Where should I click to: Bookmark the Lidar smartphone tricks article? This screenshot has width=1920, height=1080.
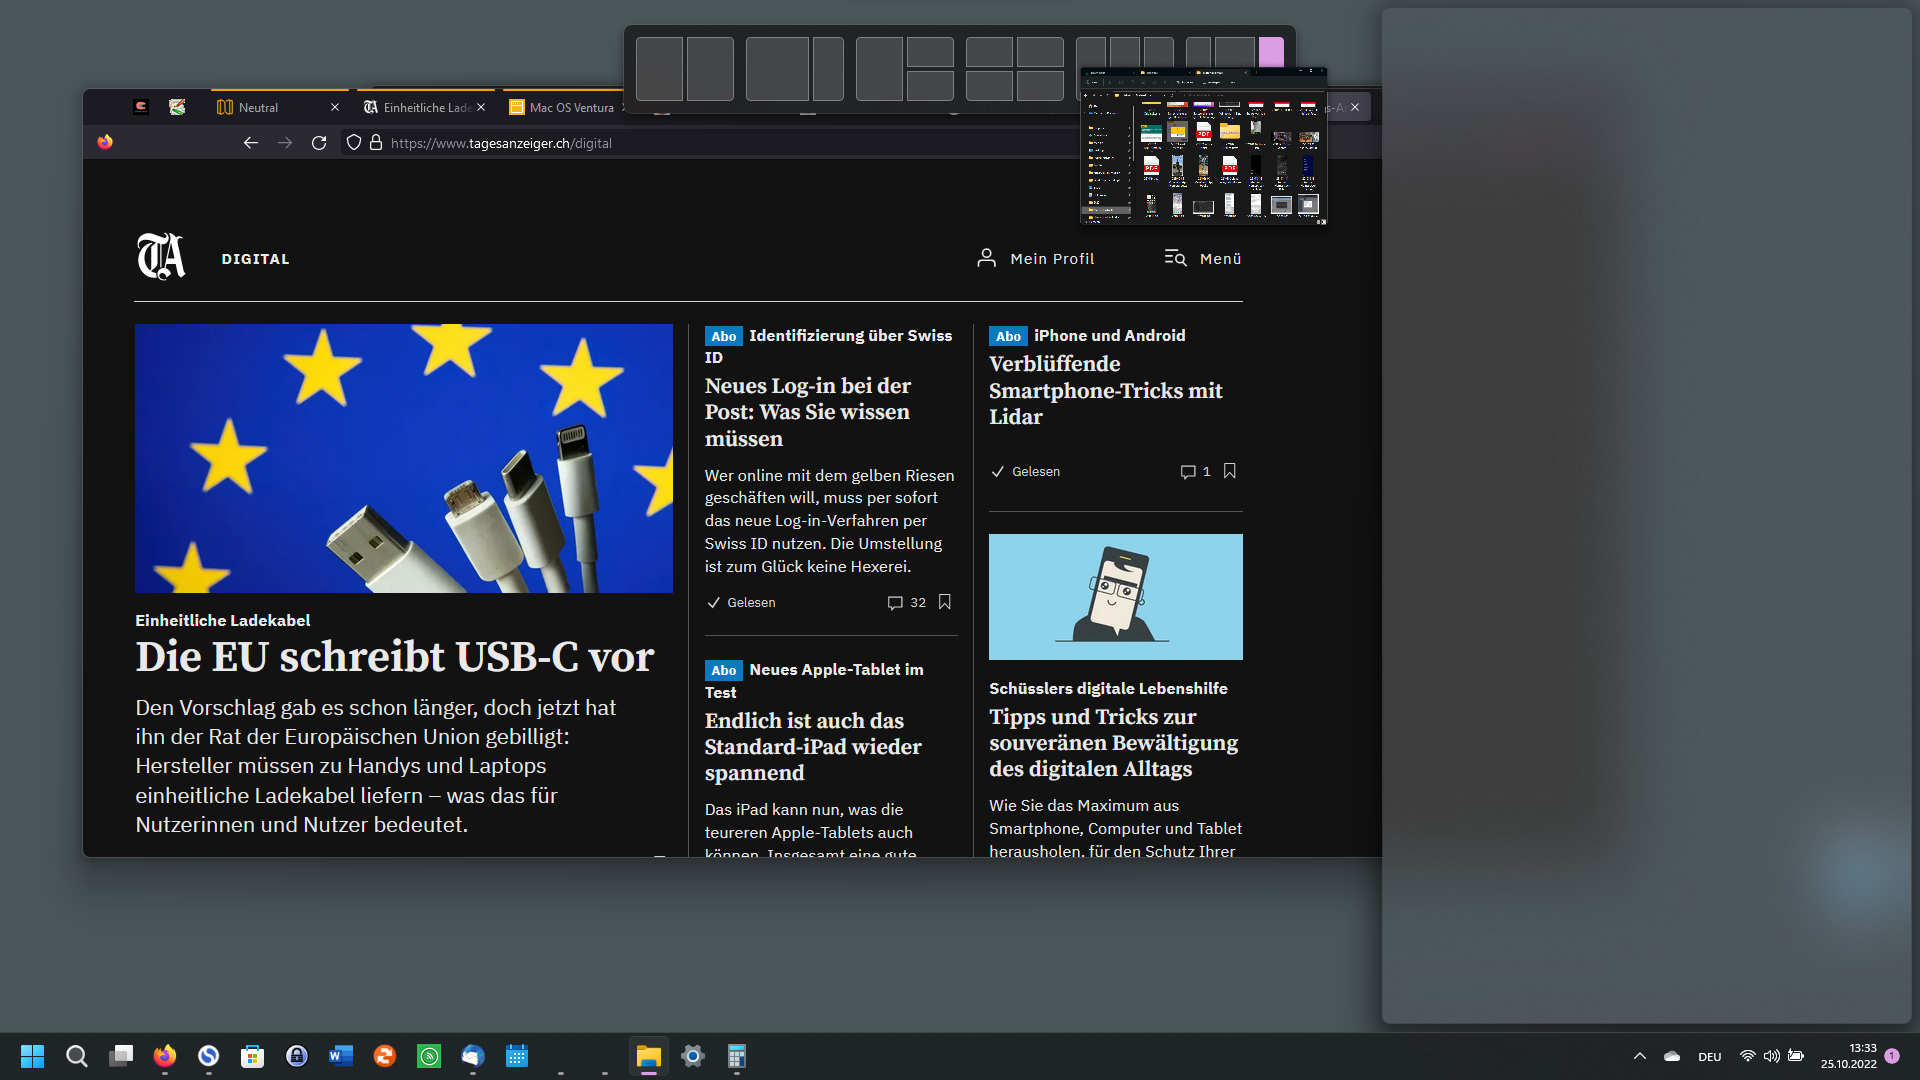click(1230, 471)
